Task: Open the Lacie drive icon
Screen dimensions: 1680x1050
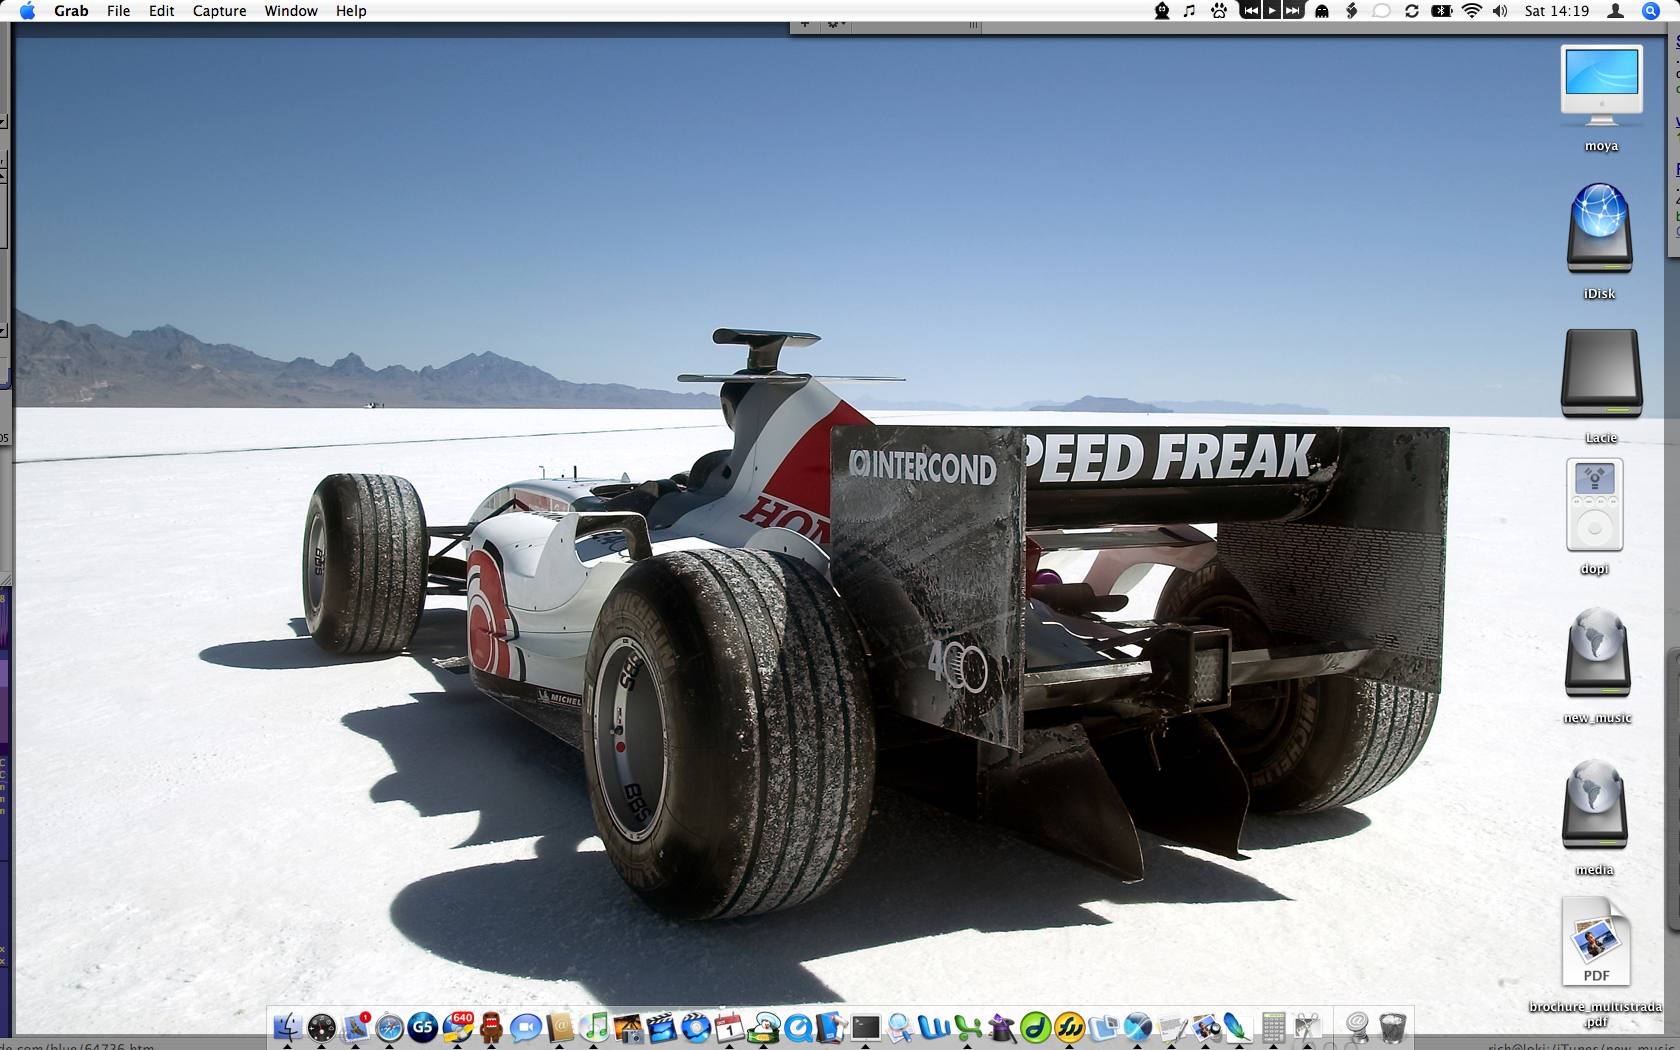Action: [x=1600, y=375]
